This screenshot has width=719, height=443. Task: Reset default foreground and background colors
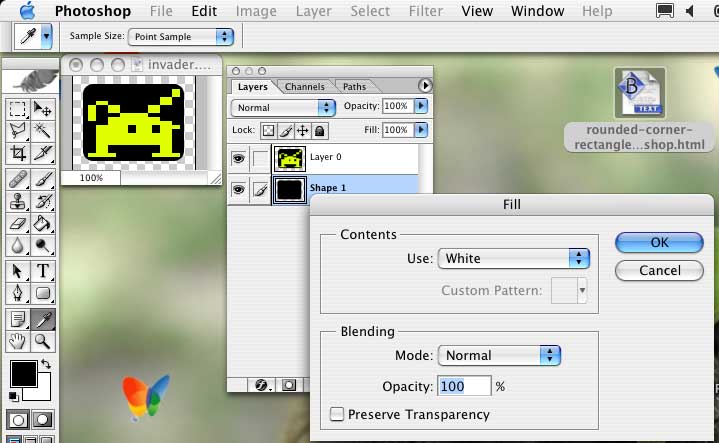[x=13, y=396]
